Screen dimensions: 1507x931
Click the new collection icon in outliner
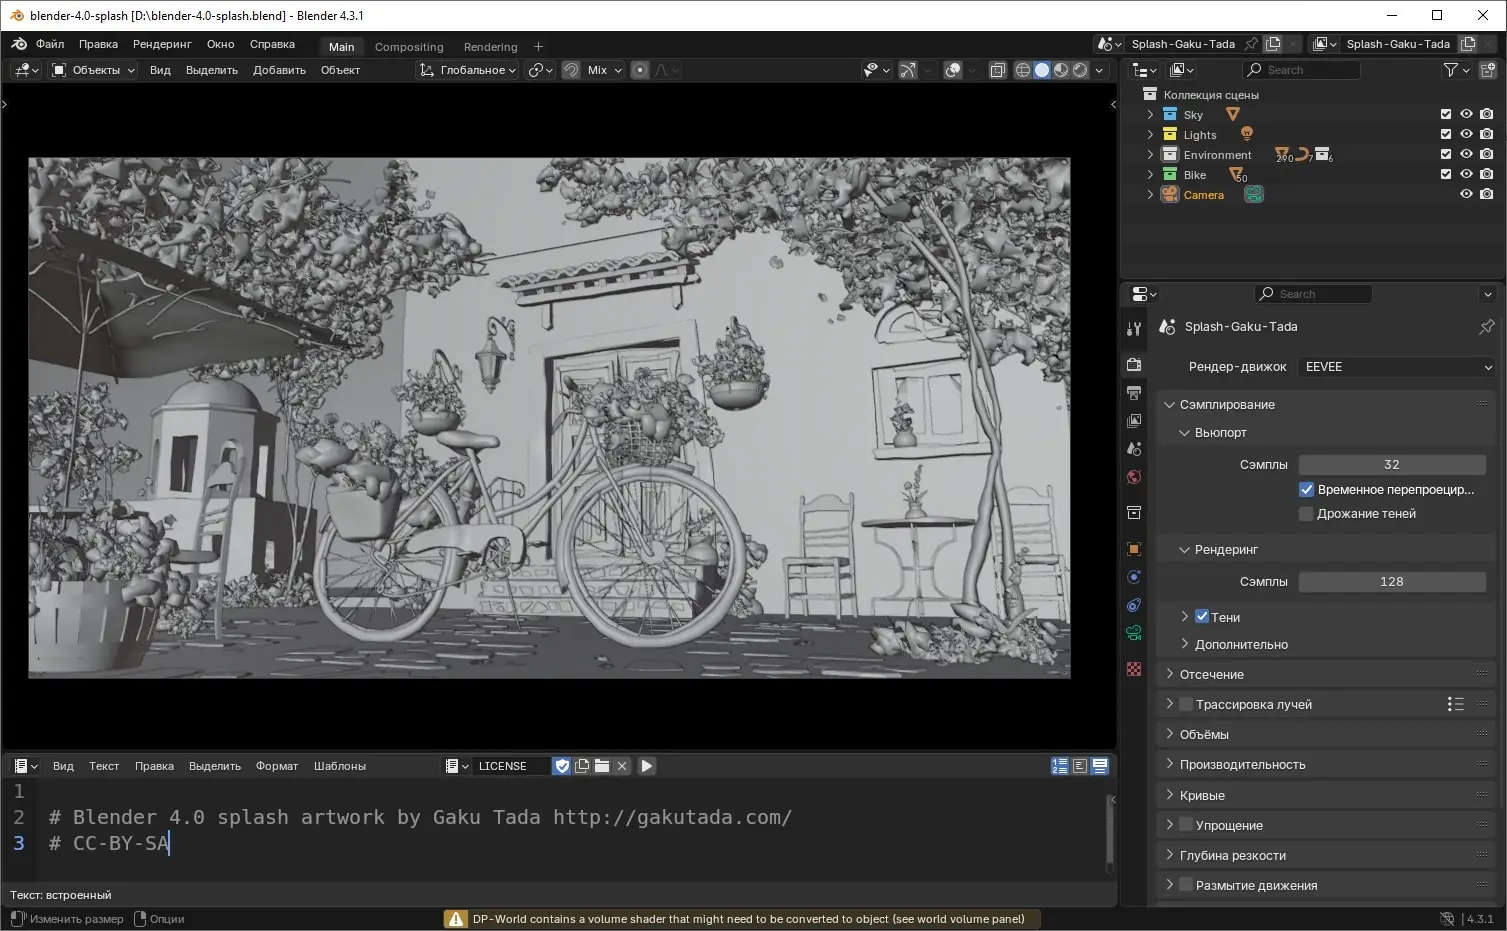coord(1488,70)
